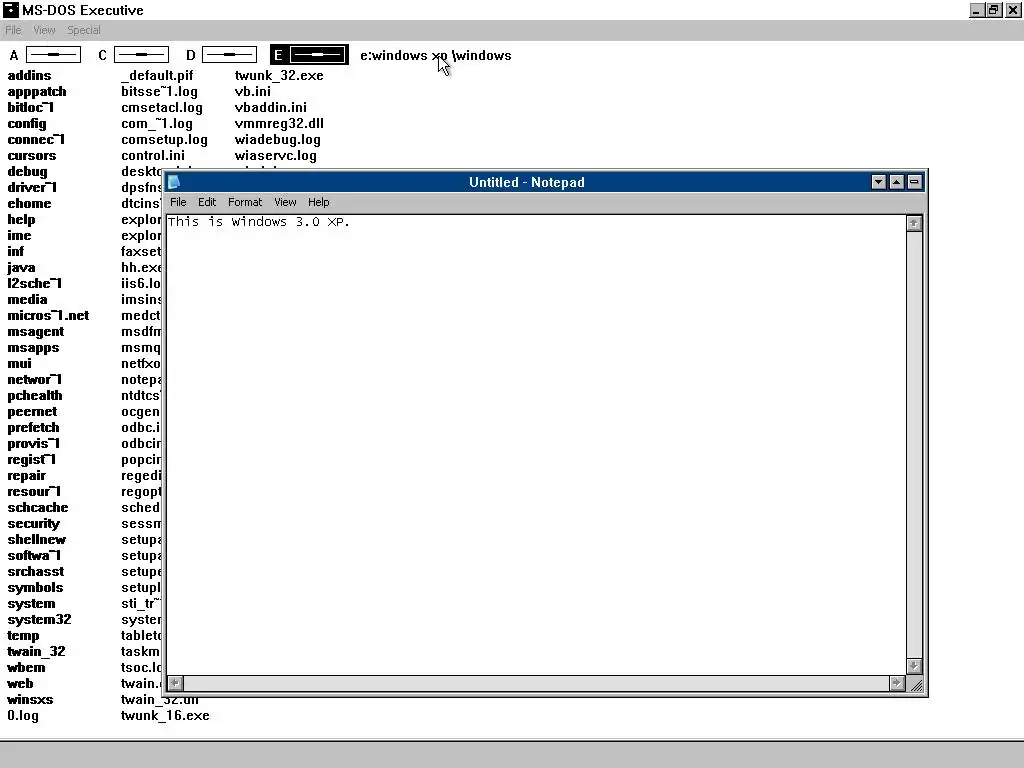
Task: Select the control.ini file
Action: [153, 155]
